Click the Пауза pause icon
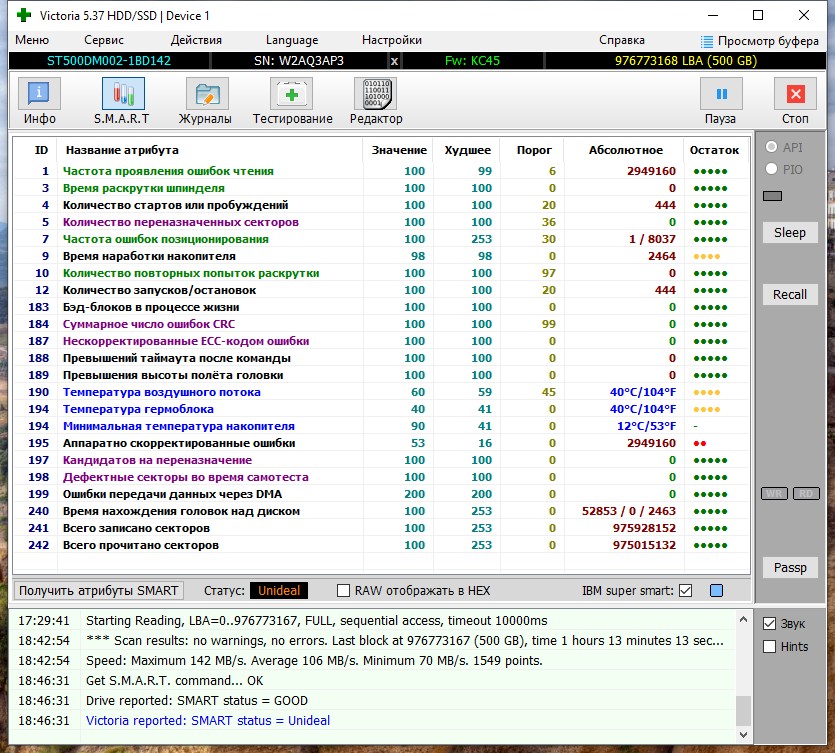Viewport: 835px width, 753px height. click(x=721, y=94)
